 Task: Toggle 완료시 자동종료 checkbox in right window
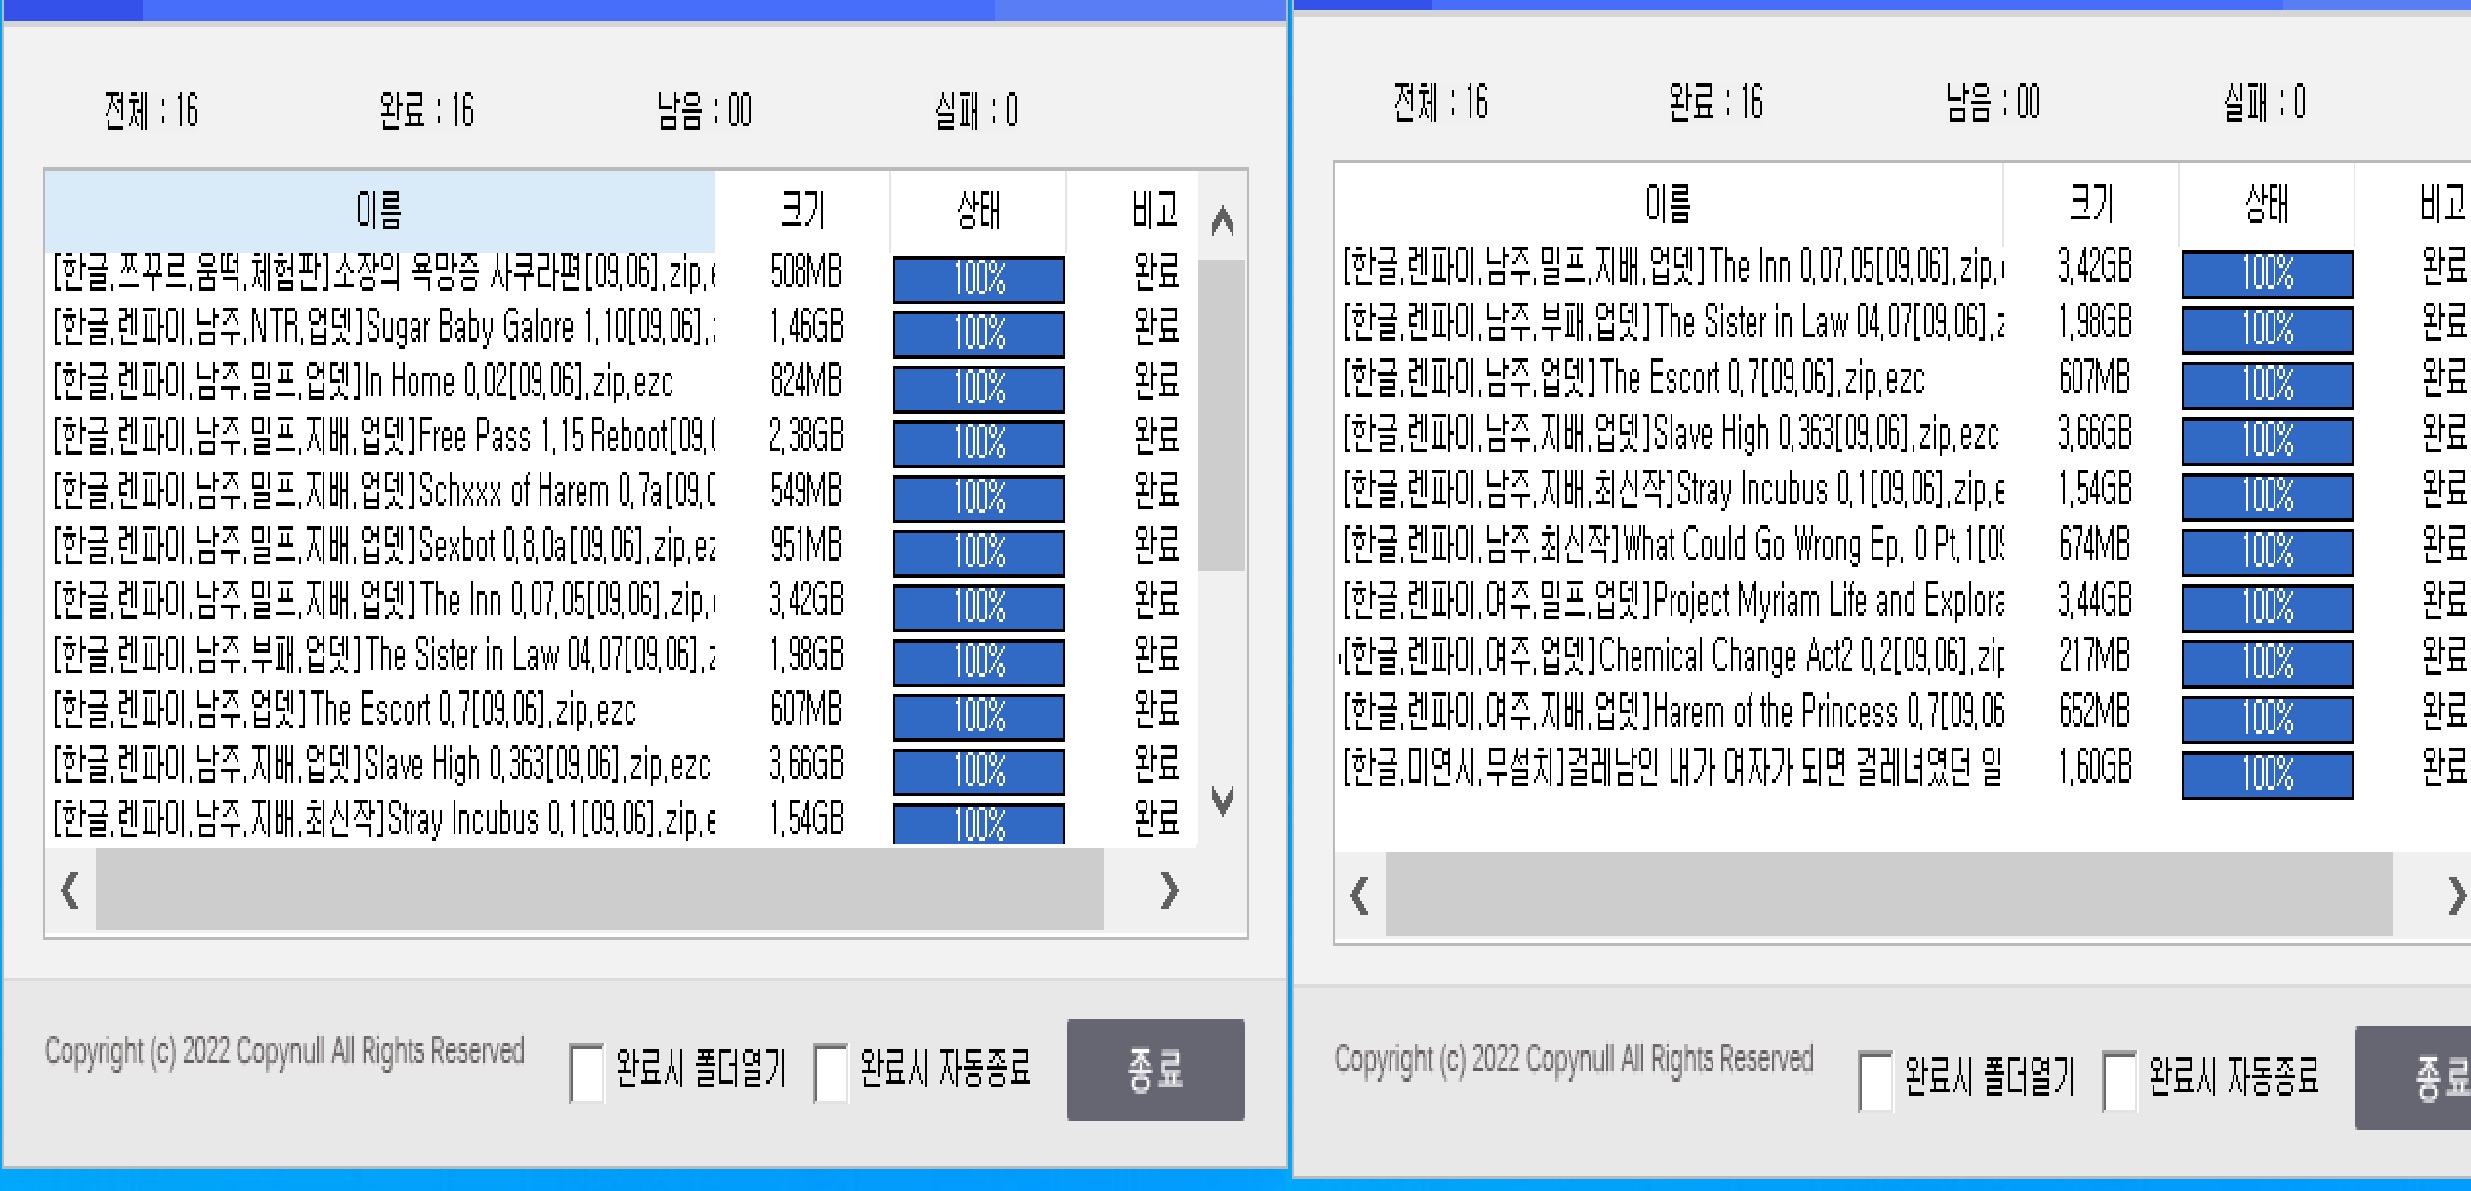point(2120,1080)
